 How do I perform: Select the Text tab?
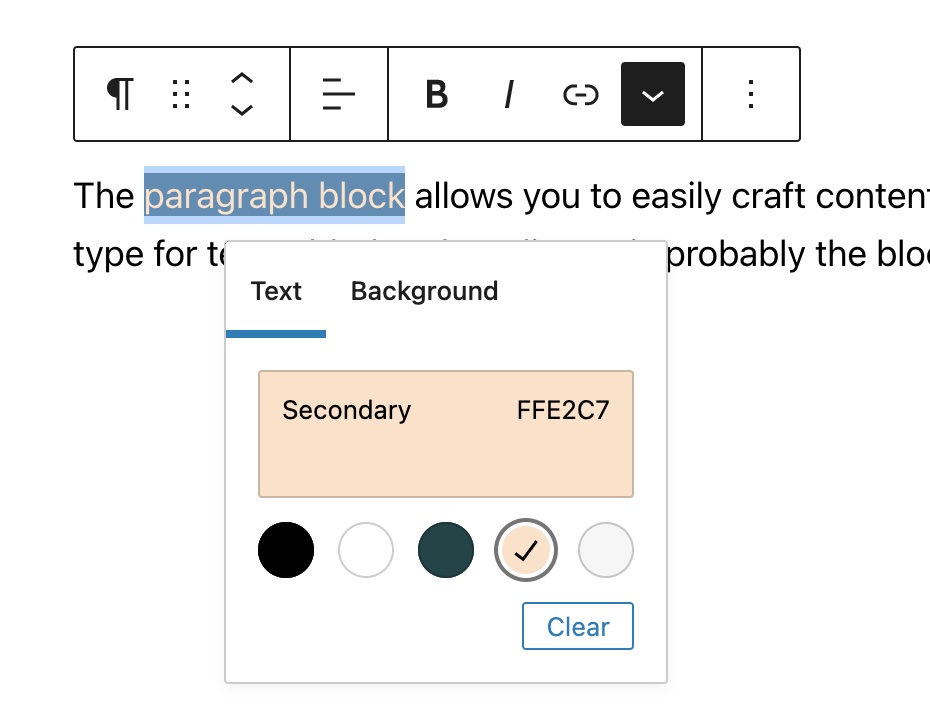(276, 291)
